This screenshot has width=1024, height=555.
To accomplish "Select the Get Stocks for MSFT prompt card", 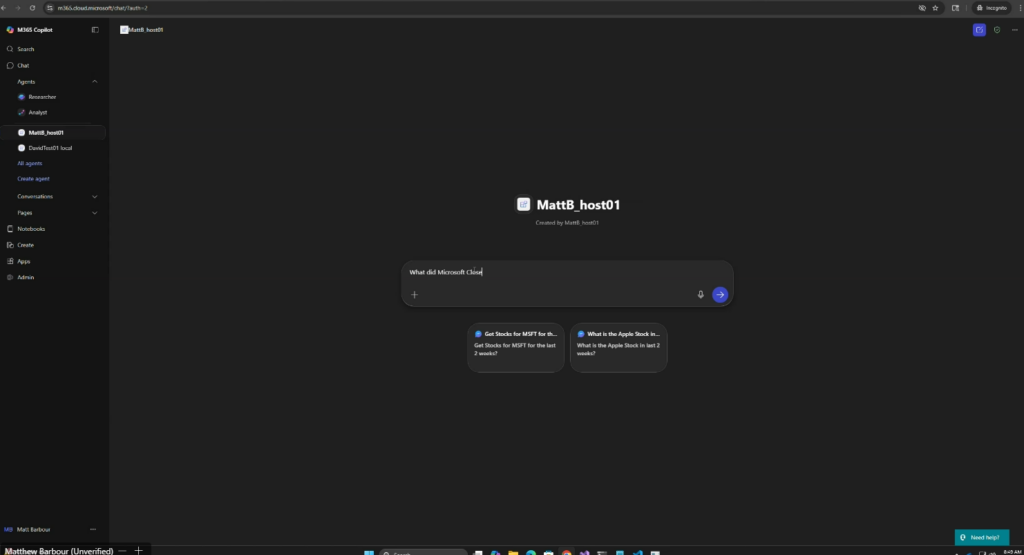I will tap(516, 348).
